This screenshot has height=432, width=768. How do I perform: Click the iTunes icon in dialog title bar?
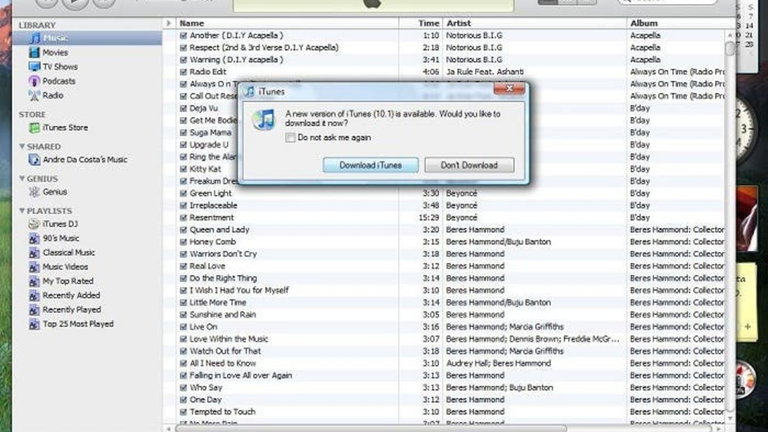(249, 92)
